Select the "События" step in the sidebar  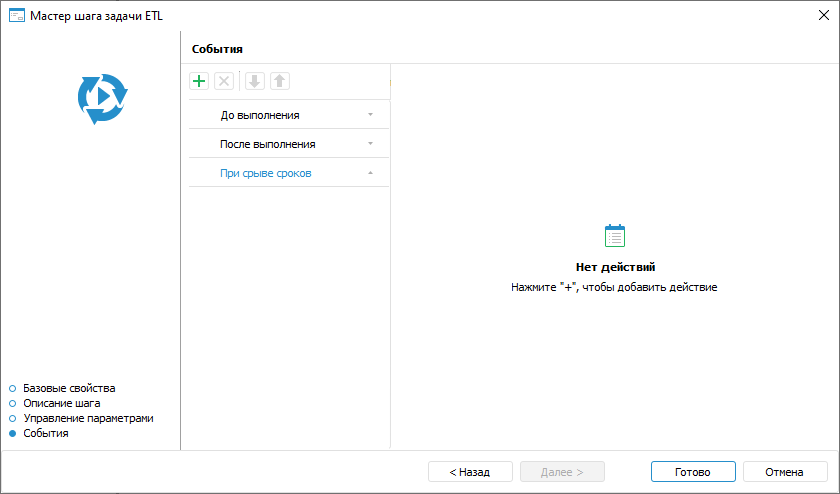pos(45,433)
